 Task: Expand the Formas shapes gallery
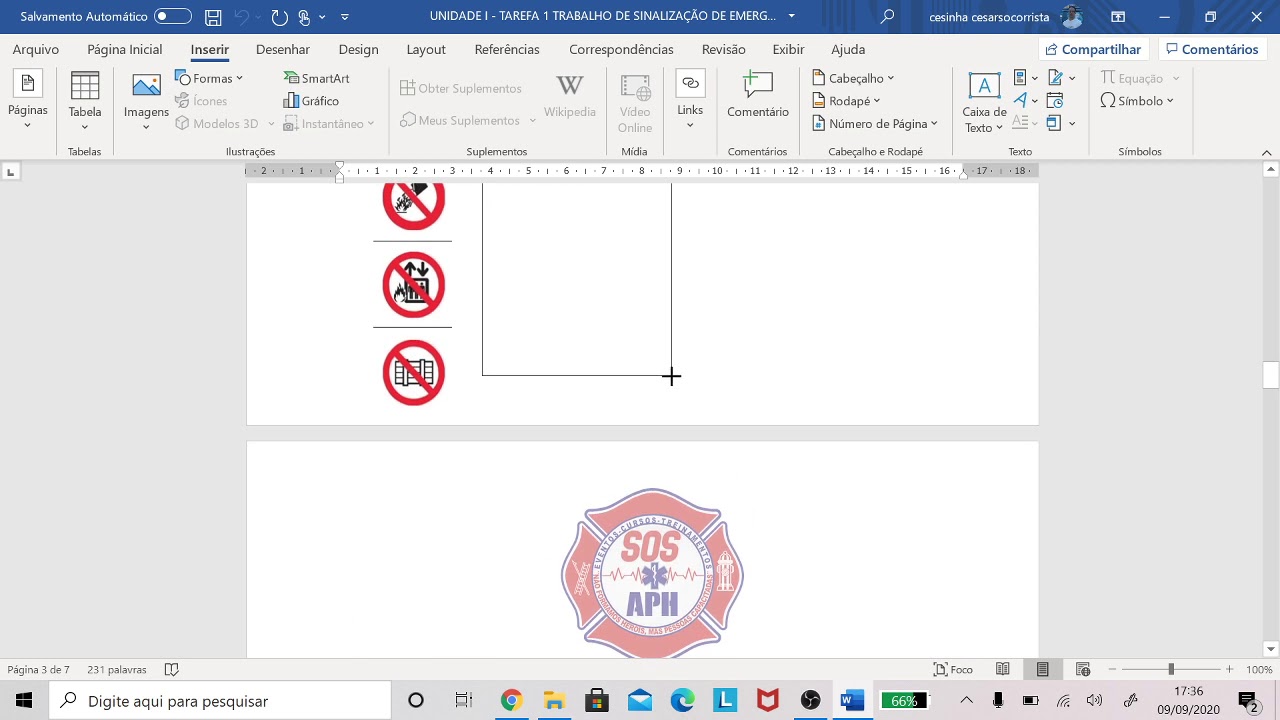click(209, 78)
